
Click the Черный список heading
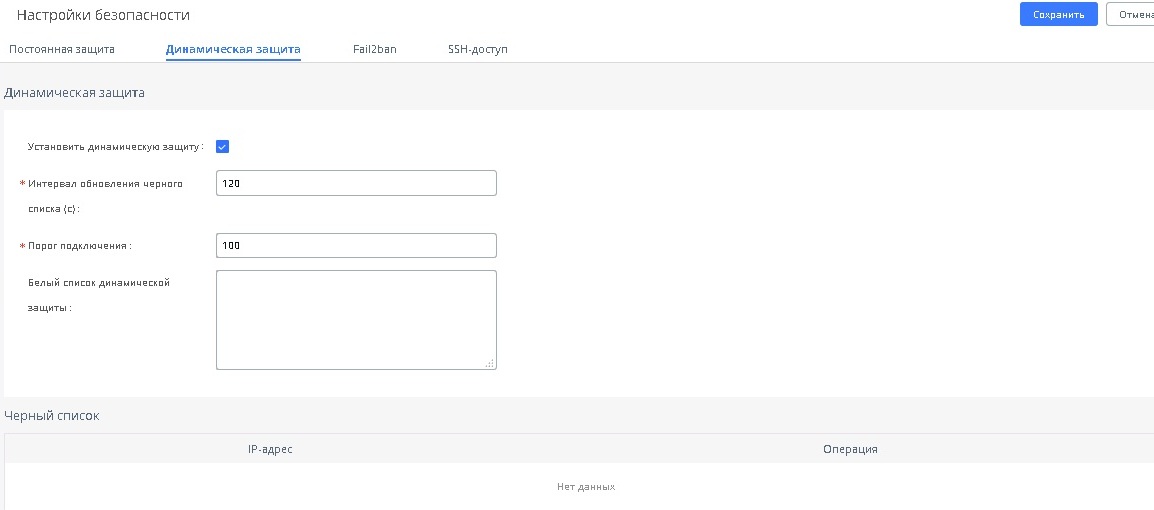coord(52,416)
